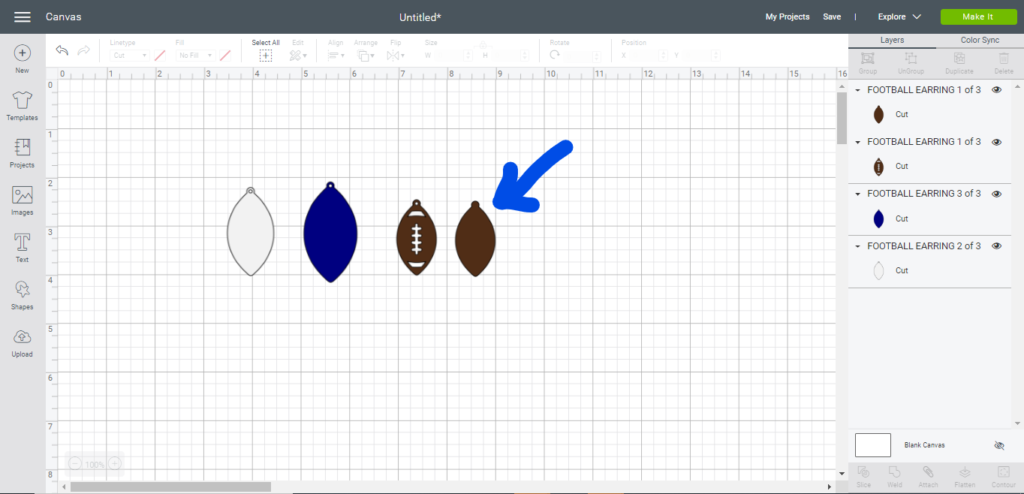Image resolution: width=1024 pixels, height=494 pixels.
Task: Click Save in the header
Action: (831, 17)
